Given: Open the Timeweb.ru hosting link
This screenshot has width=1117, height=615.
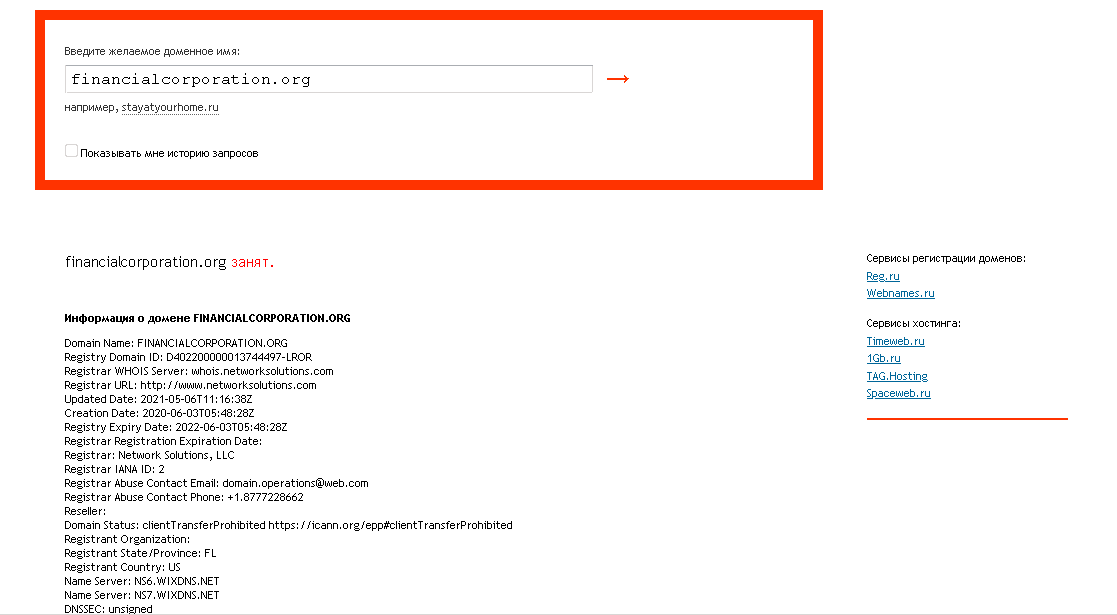Looking at the screenshot, I should pos(895,341).
